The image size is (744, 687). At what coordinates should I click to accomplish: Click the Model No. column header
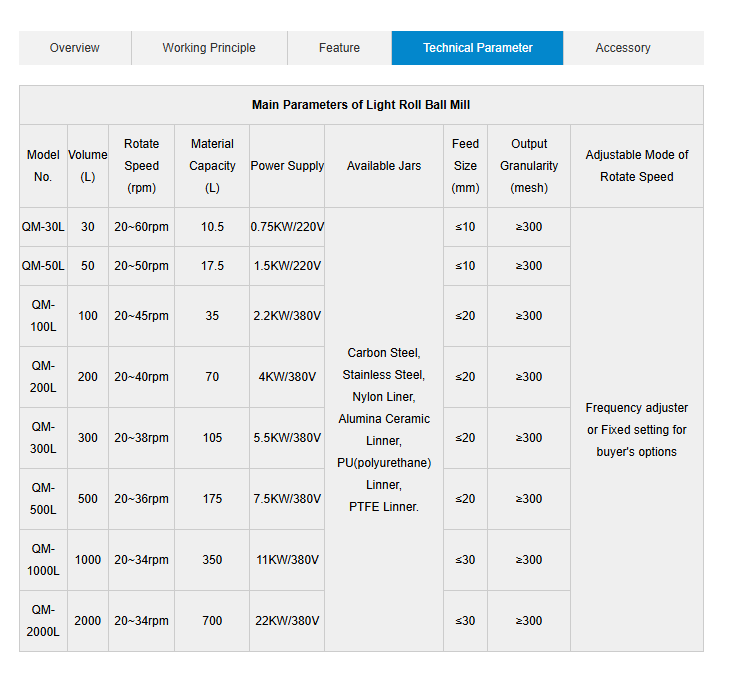coord(43,166)
